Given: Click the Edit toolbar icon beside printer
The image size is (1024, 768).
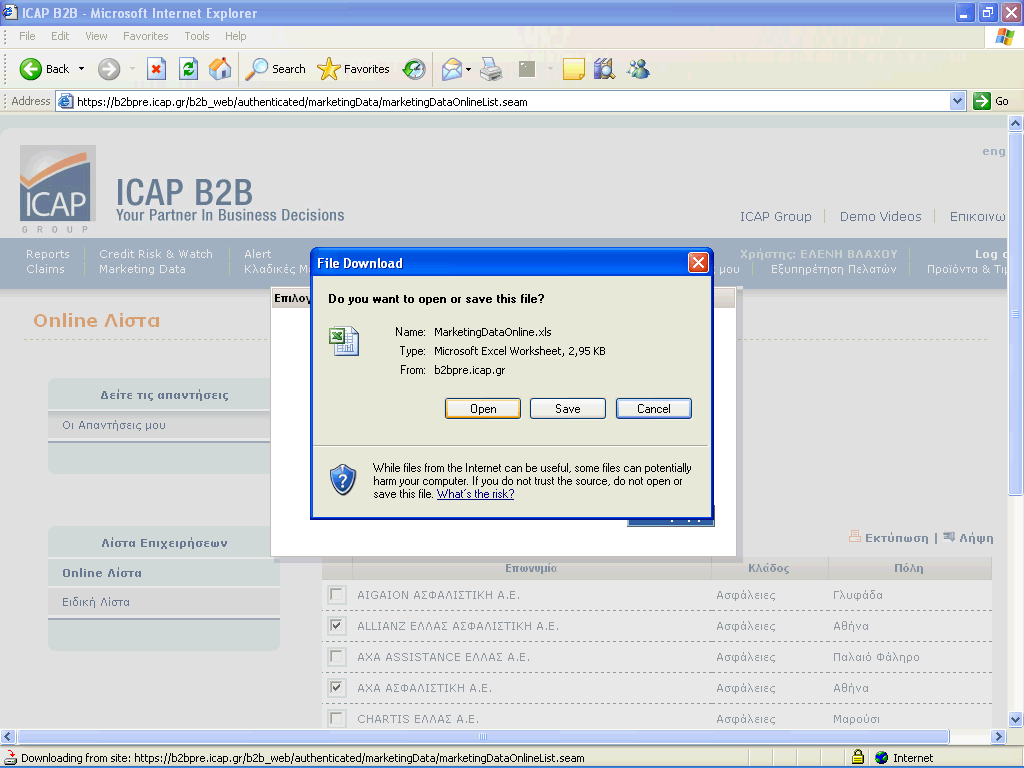Looking at the screenshot, I should coord(527,69).
